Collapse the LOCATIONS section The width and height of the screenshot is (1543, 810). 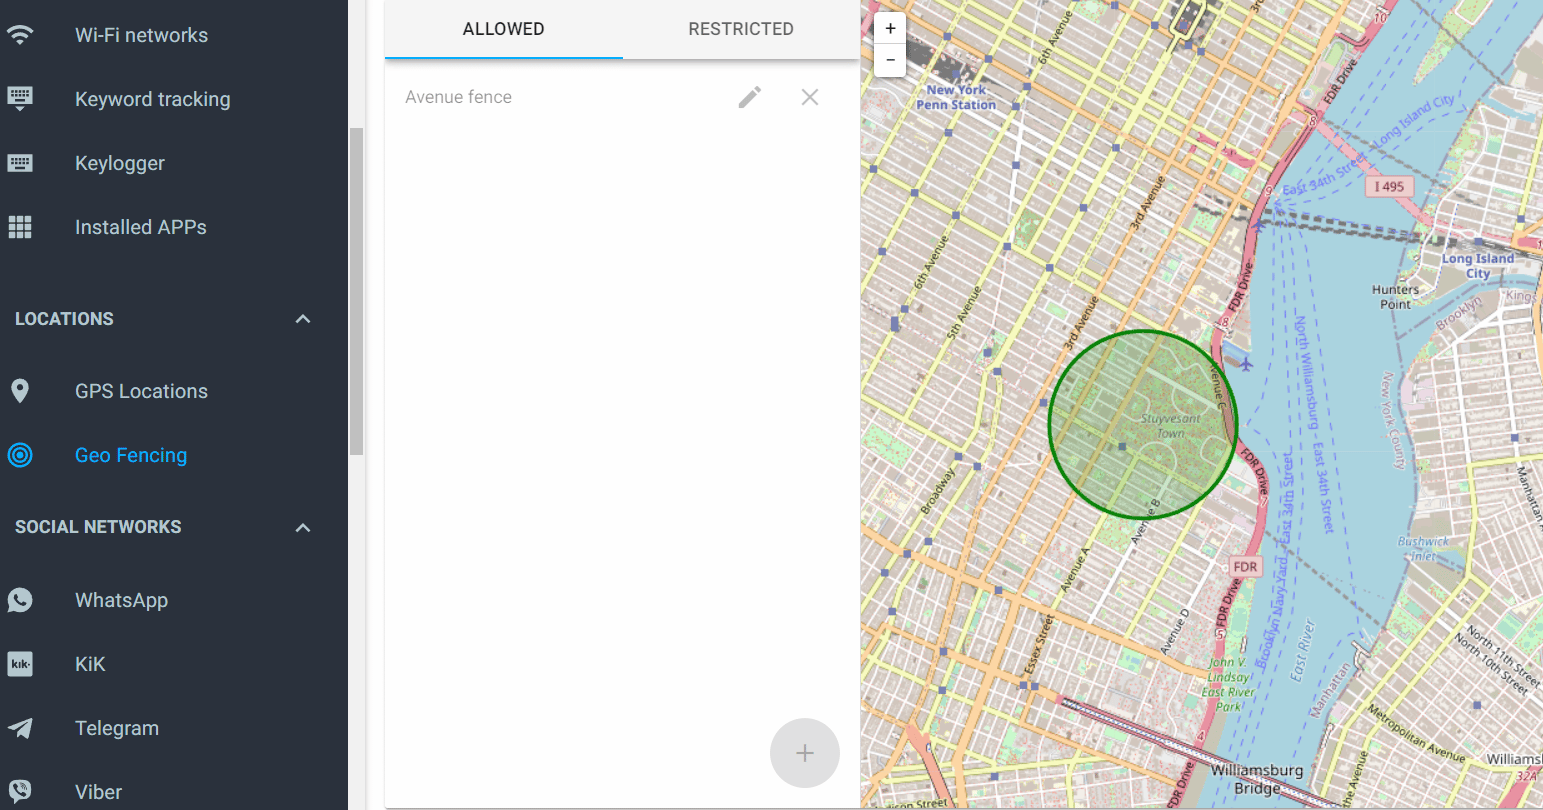302,318
